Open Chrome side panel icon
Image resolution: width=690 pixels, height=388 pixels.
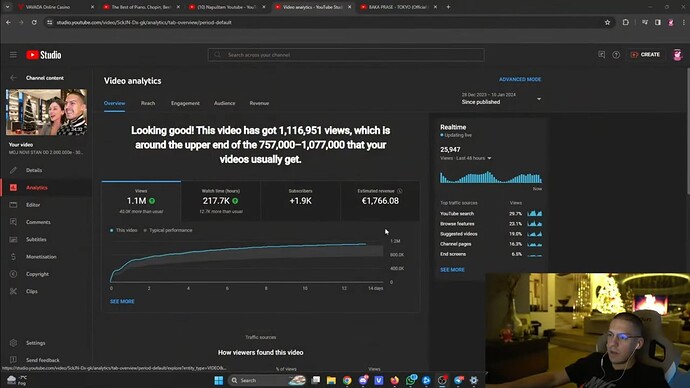[x=658, y=22]
